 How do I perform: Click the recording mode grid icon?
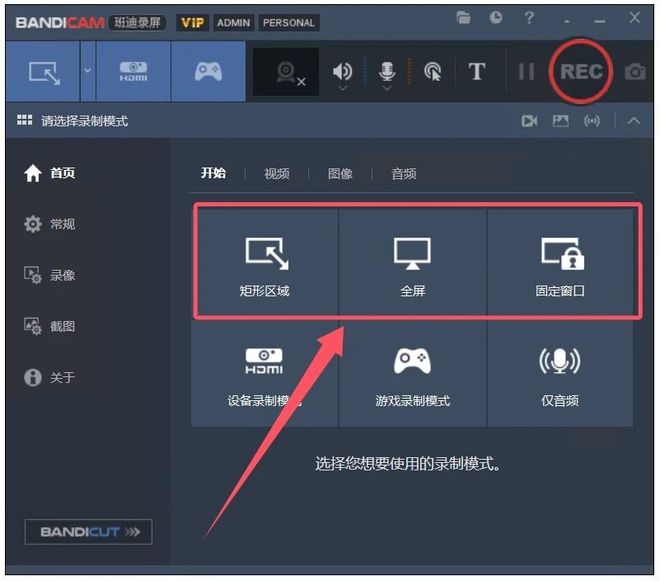tap(24, 120)
